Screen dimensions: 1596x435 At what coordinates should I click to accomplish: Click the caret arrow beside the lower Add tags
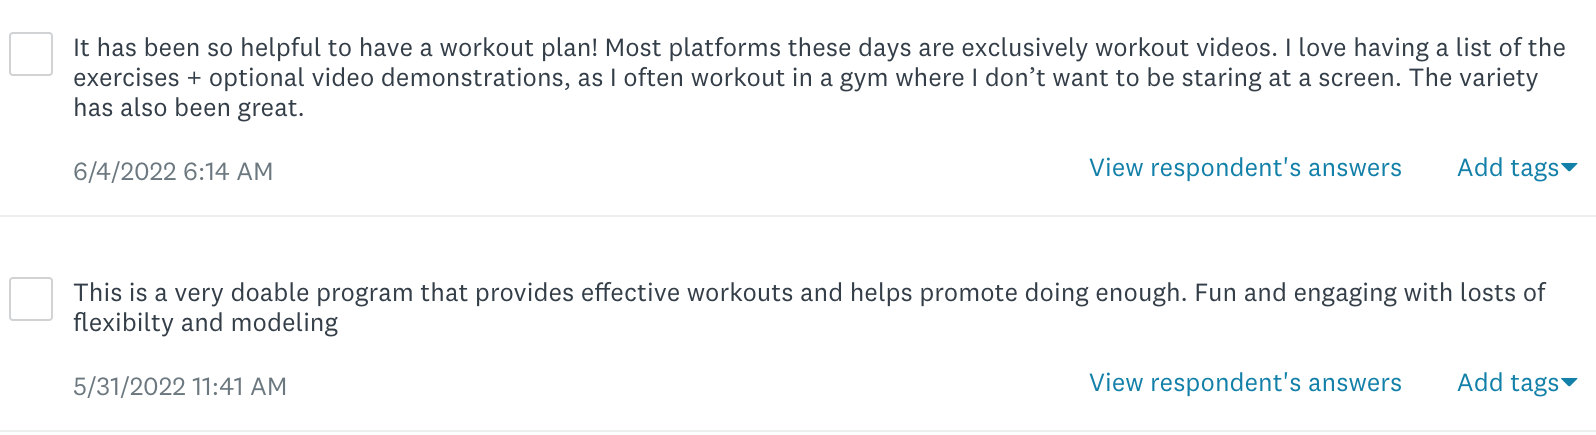pos(1569,383)
